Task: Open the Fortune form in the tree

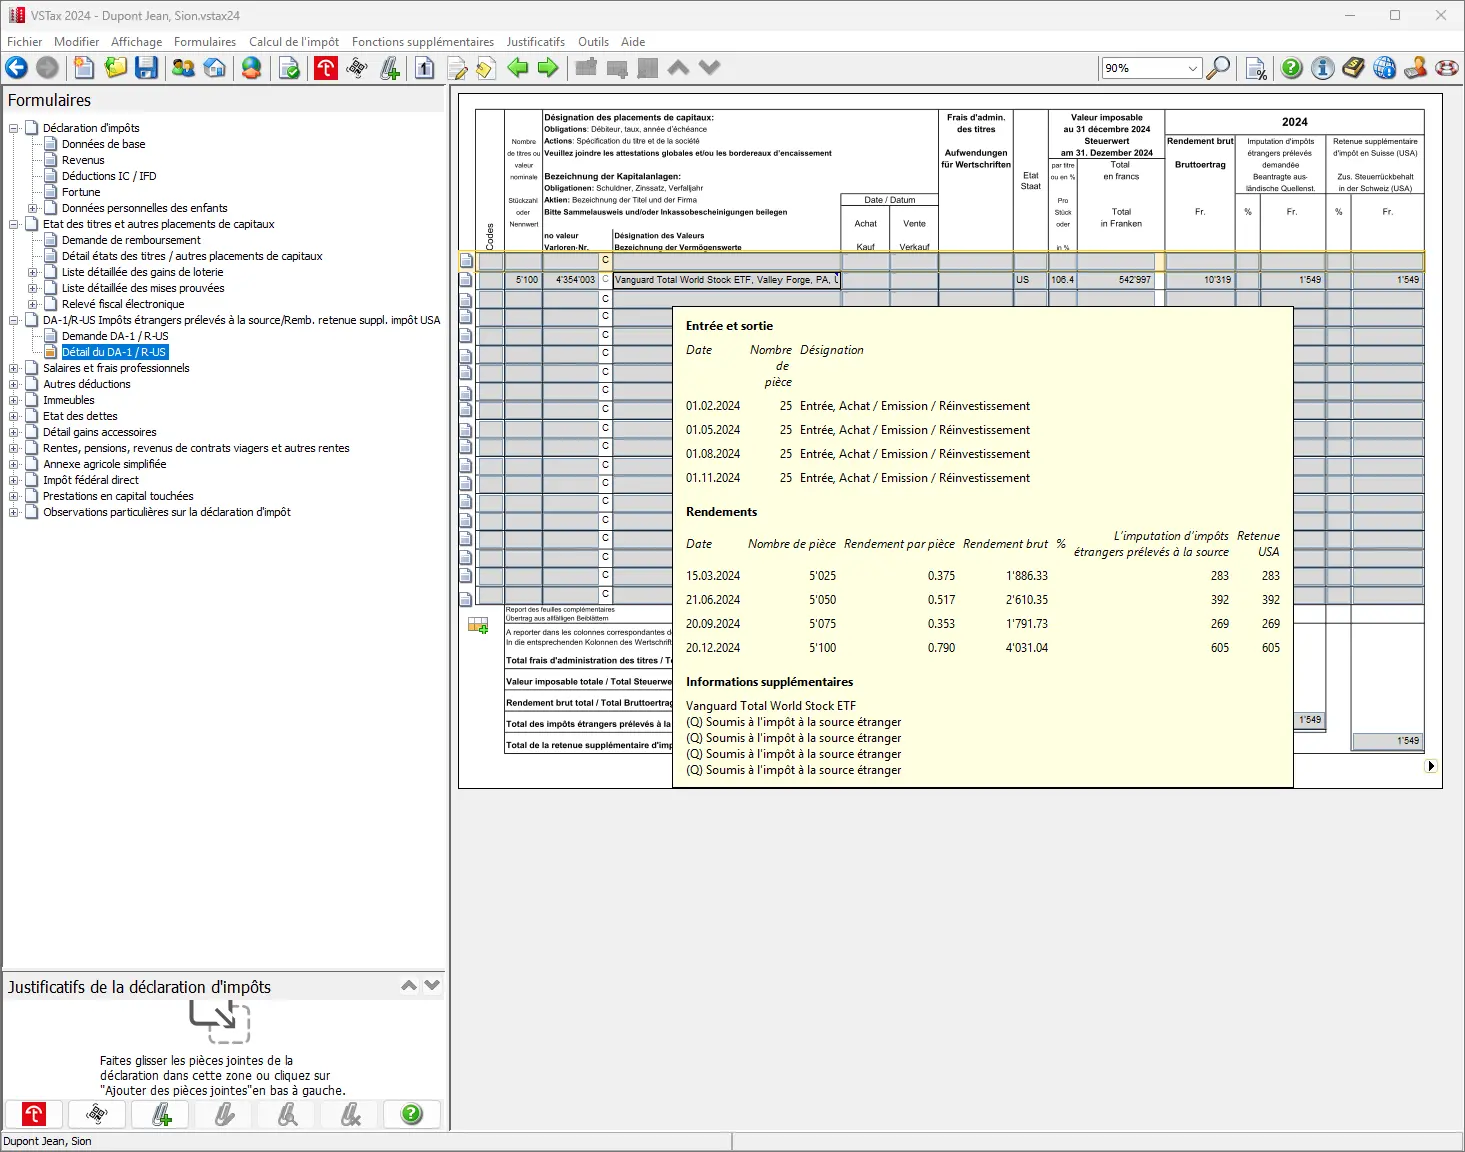Action: 80,192
